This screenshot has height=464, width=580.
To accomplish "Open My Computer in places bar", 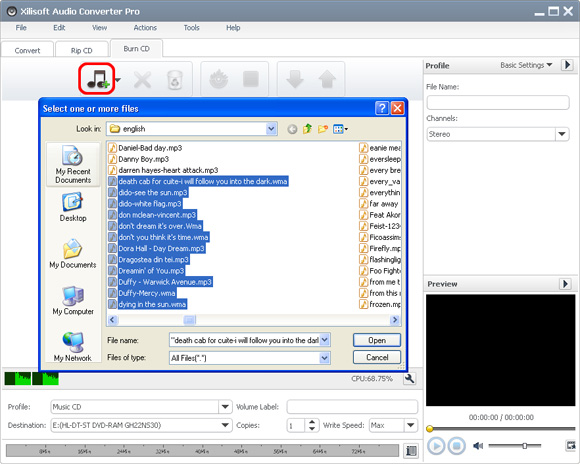I will pos(73,300).
